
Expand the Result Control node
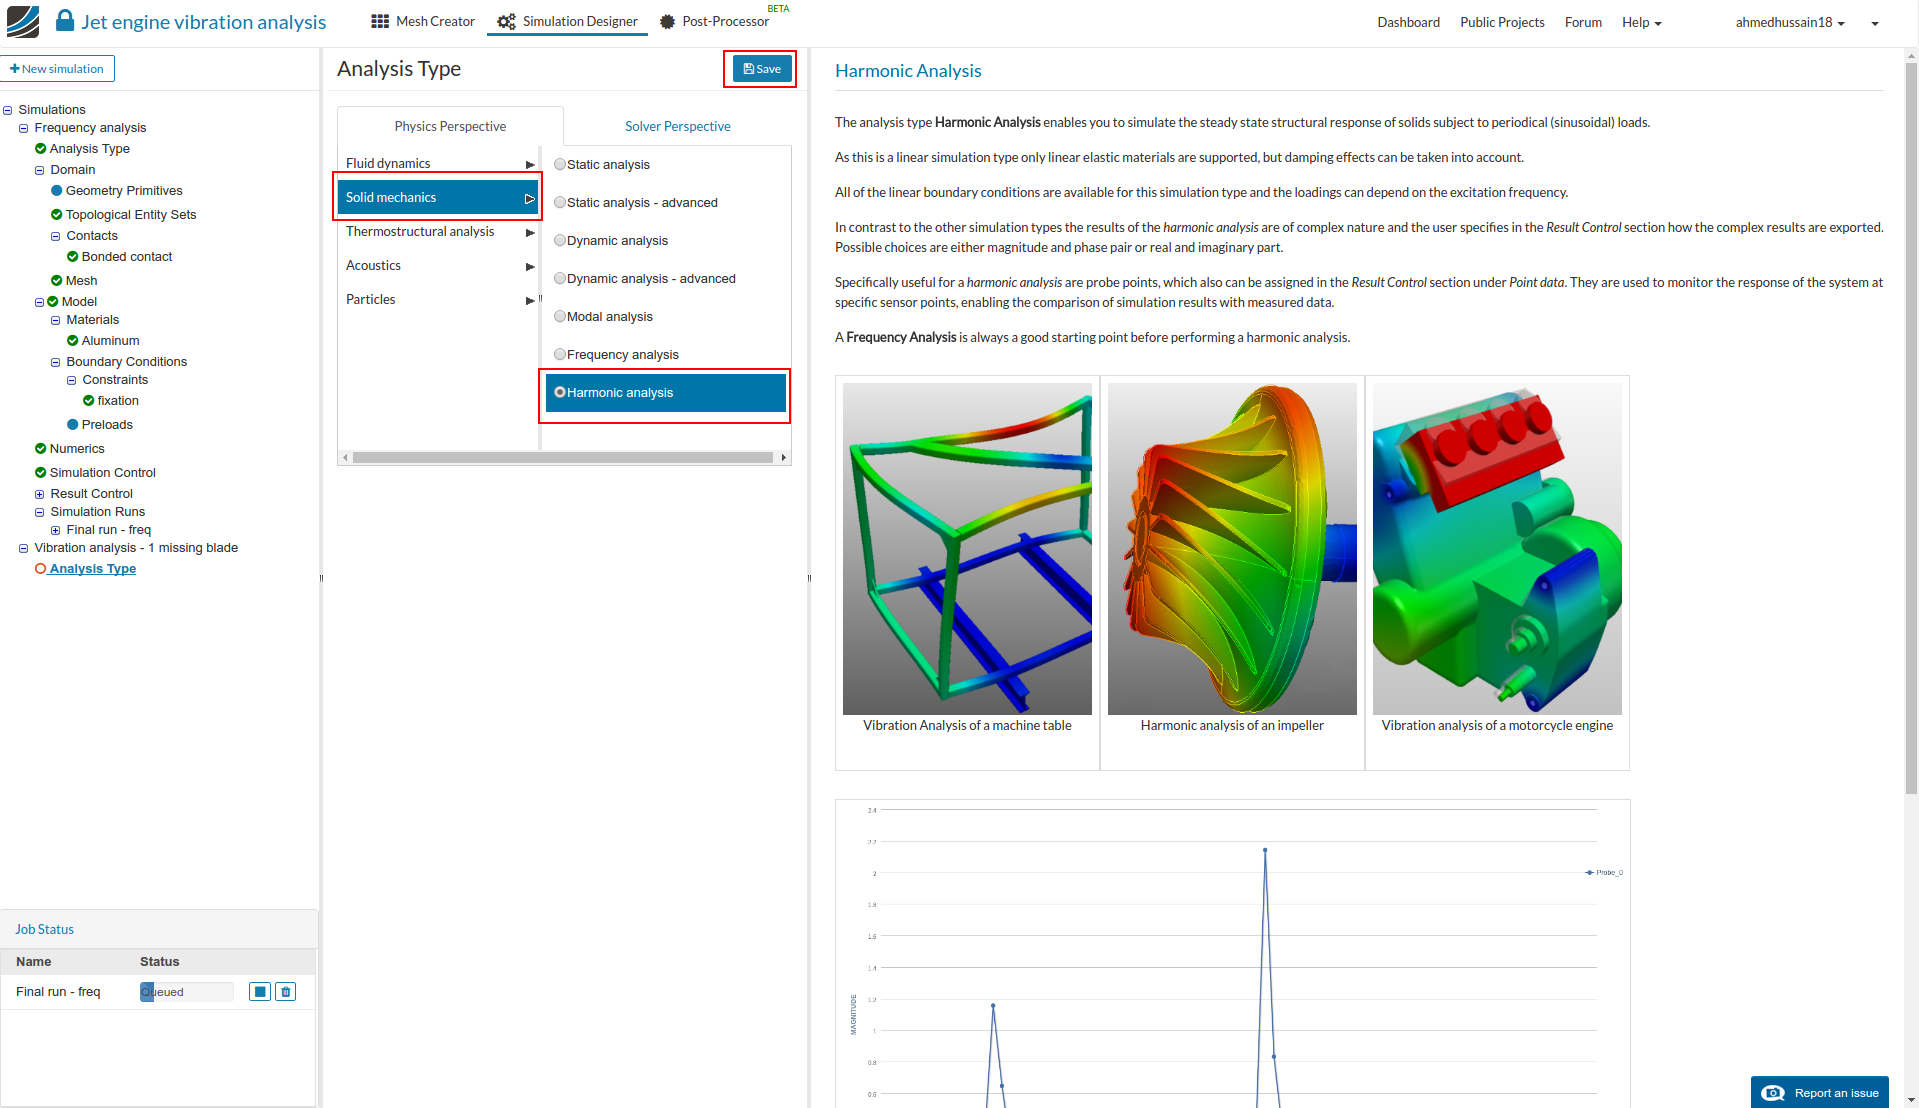click(x=40, y=495)
